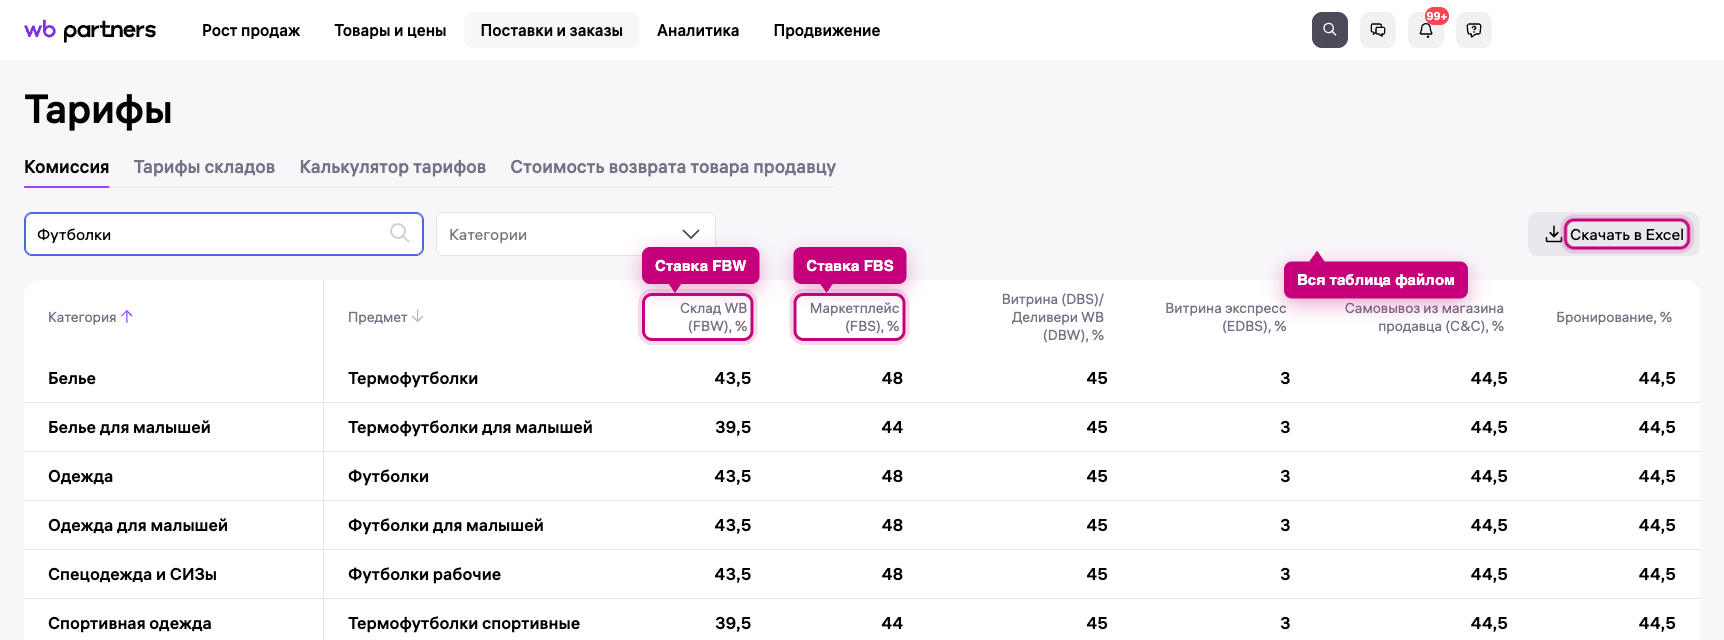
Task: Click the FBW value 39,5 for Белье для малышей
Action: click(x=733, y=427)
